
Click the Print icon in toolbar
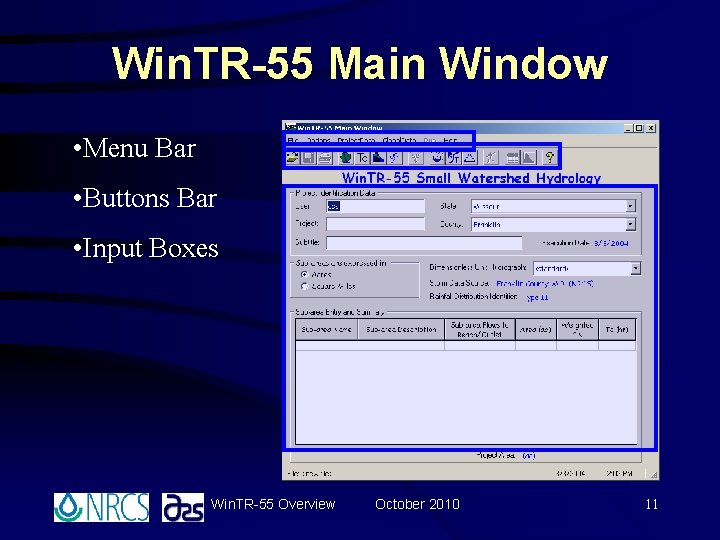[x=325, y=158]
